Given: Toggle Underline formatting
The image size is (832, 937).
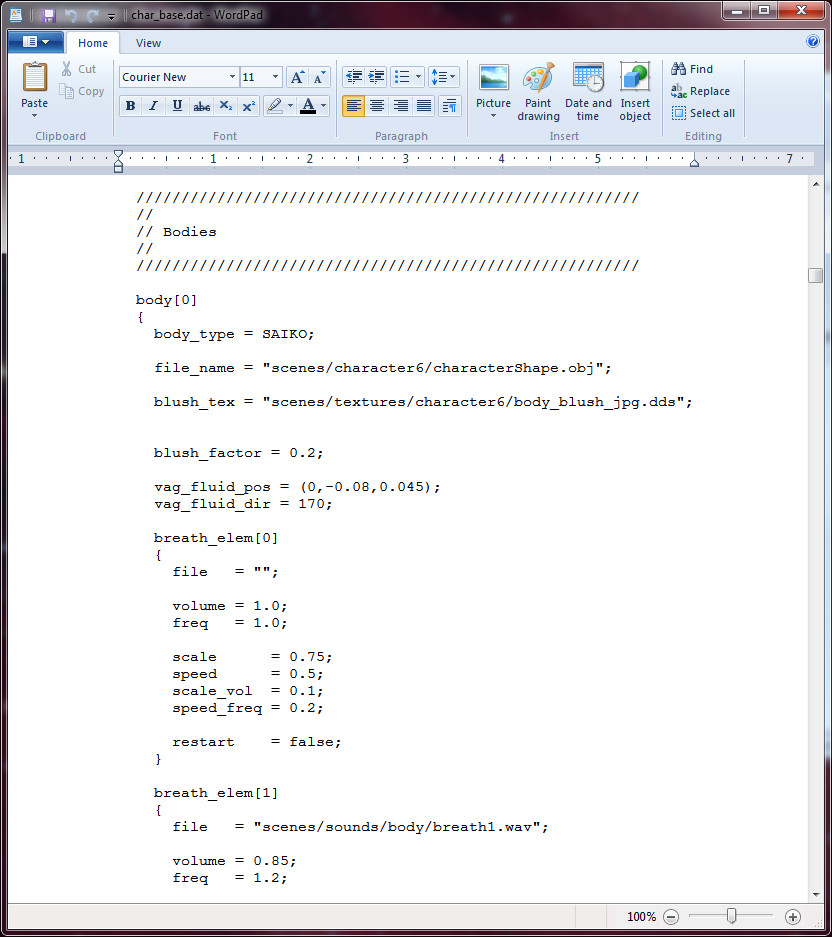Looking at the screenshot, I should (x=178, y=106).
